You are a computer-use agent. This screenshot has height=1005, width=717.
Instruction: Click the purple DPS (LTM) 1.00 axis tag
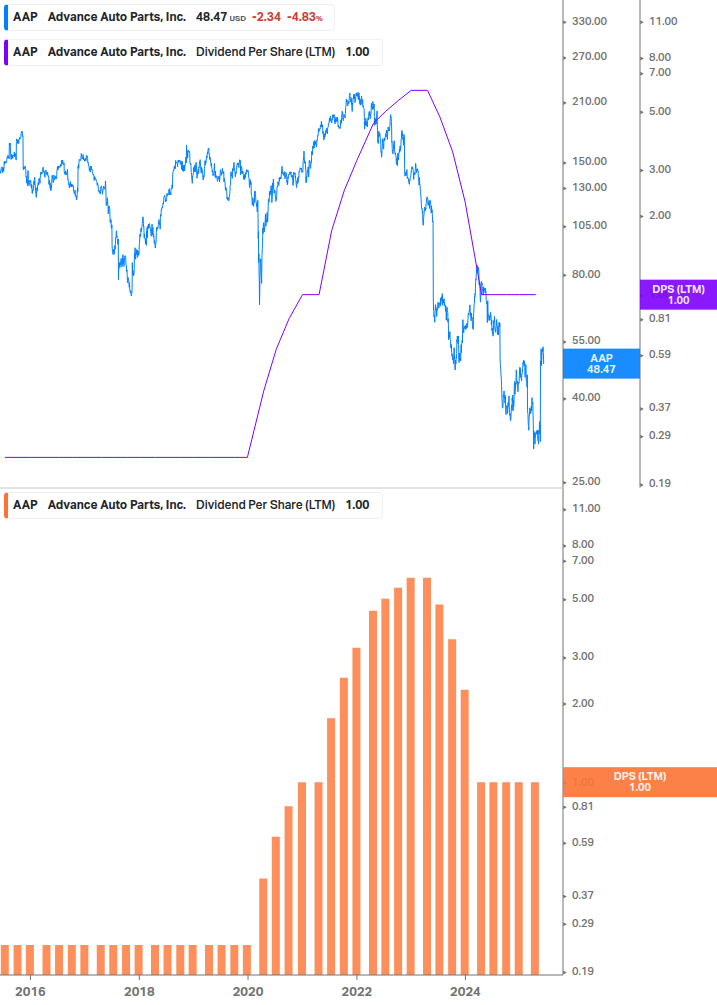678,295
